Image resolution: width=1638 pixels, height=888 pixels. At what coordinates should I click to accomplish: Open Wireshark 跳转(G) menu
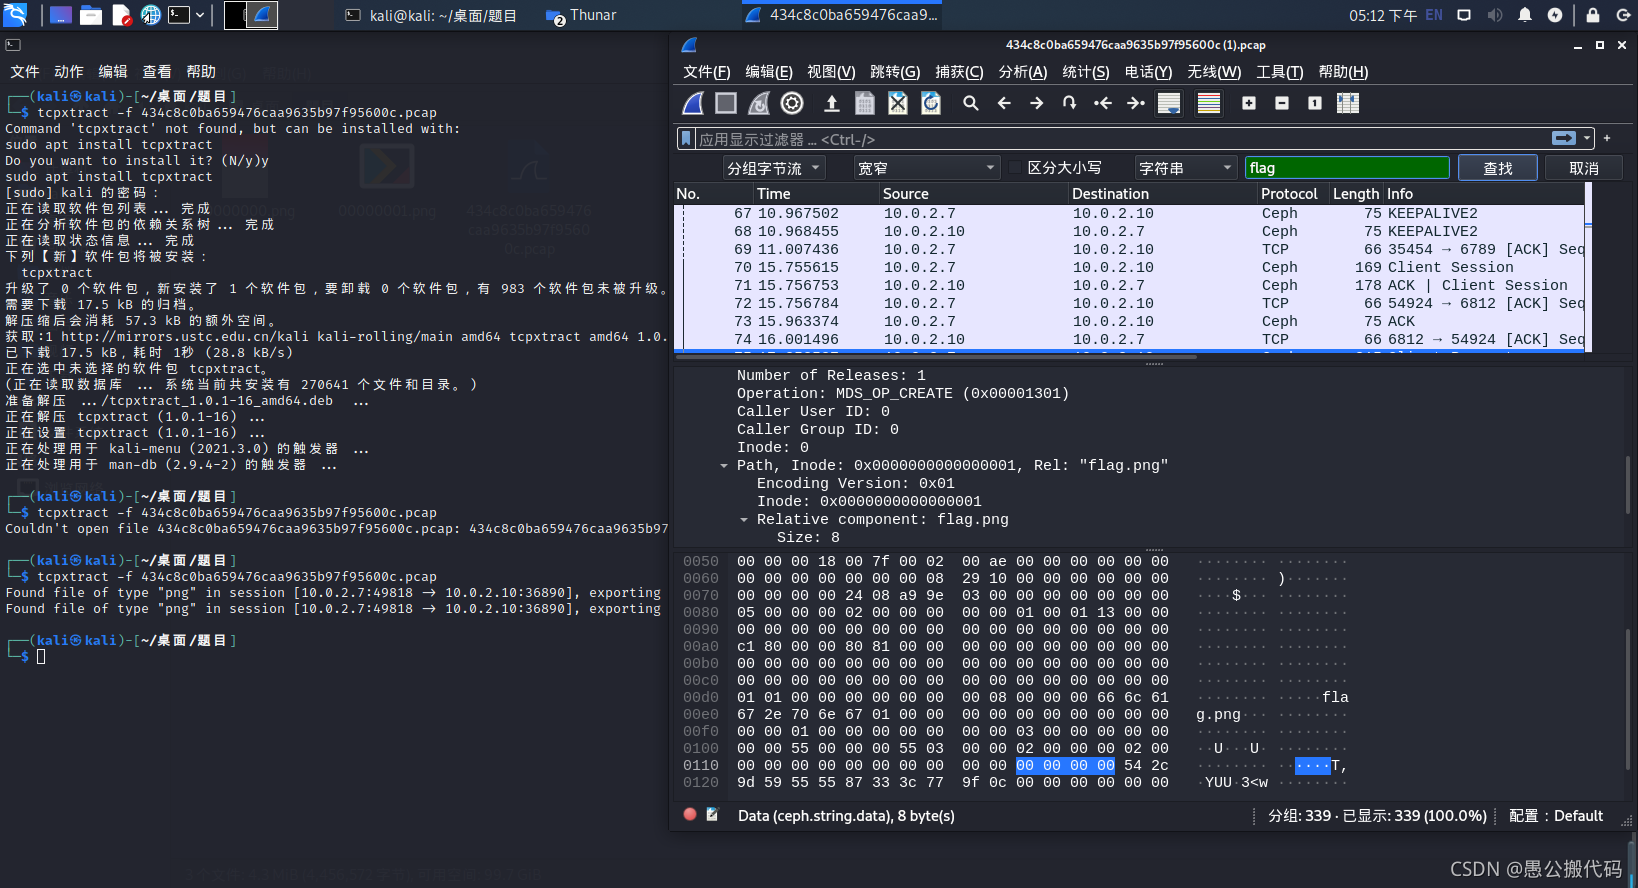pos(895,72)
